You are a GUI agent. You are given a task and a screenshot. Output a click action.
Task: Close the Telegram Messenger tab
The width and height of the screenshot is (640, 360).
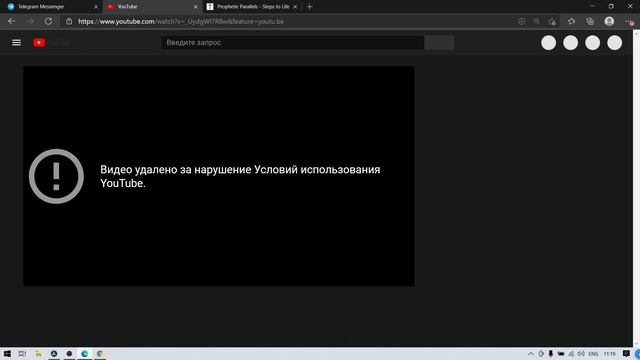coord(96,7)
